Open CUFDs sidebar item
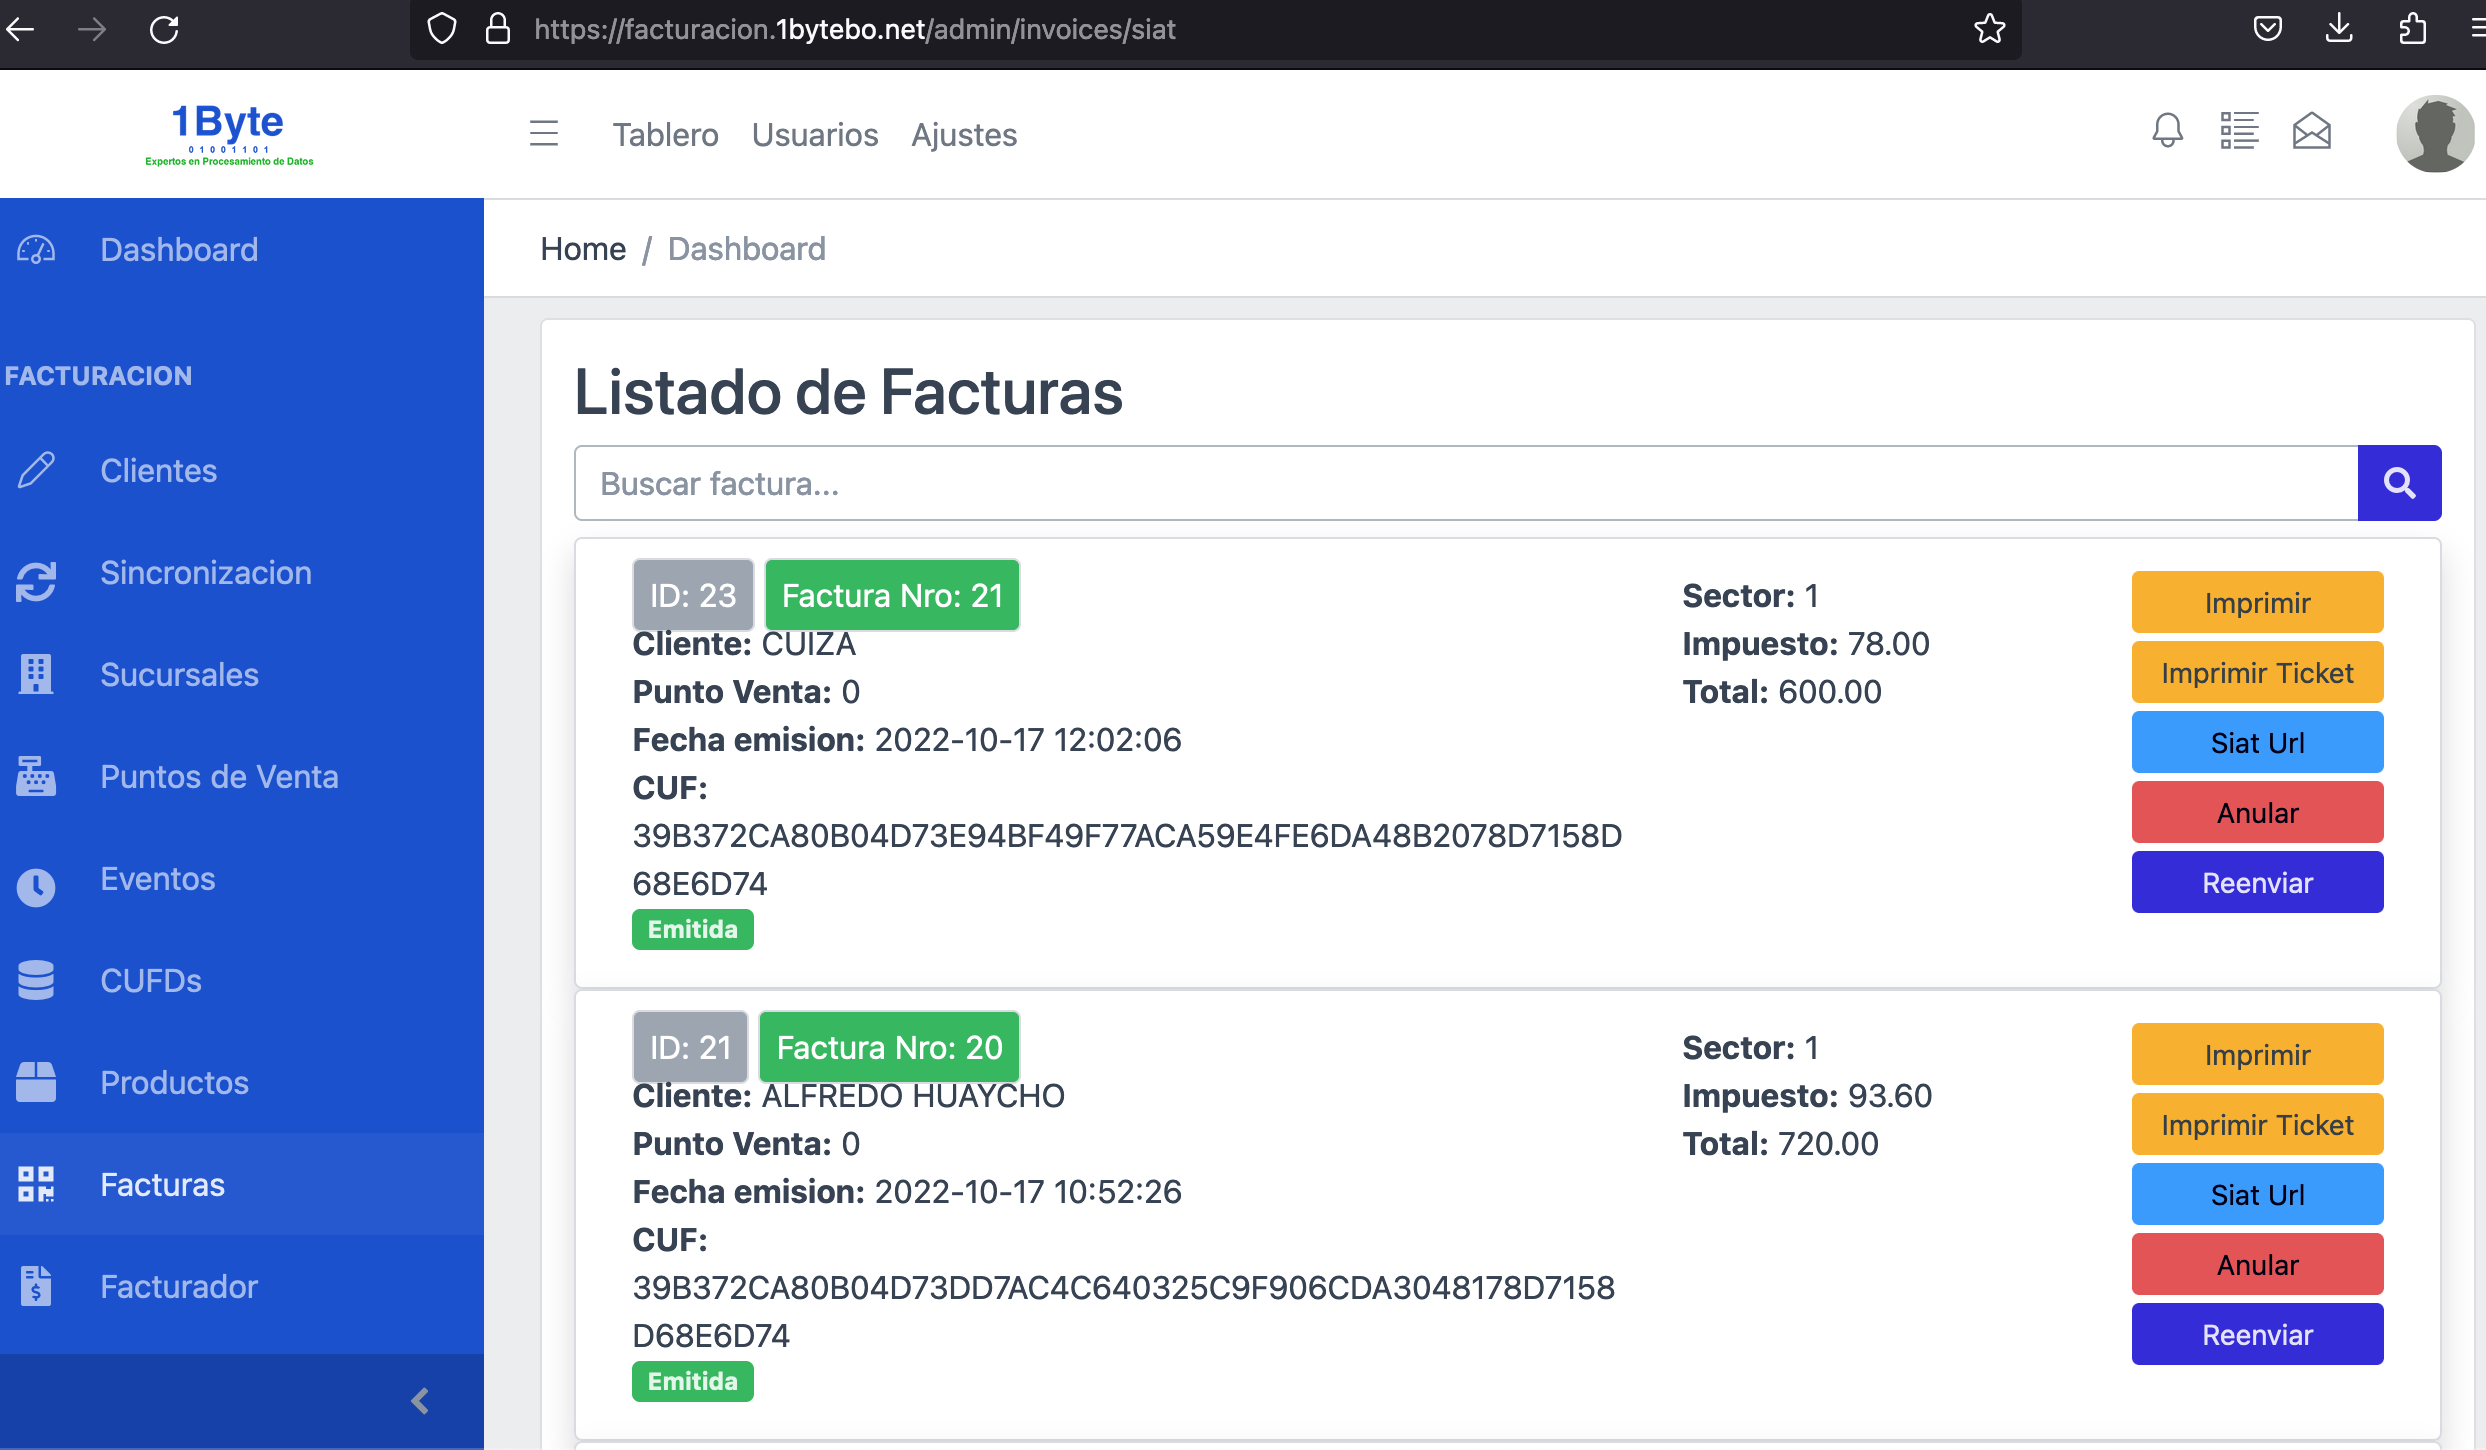 click(150, 981)
